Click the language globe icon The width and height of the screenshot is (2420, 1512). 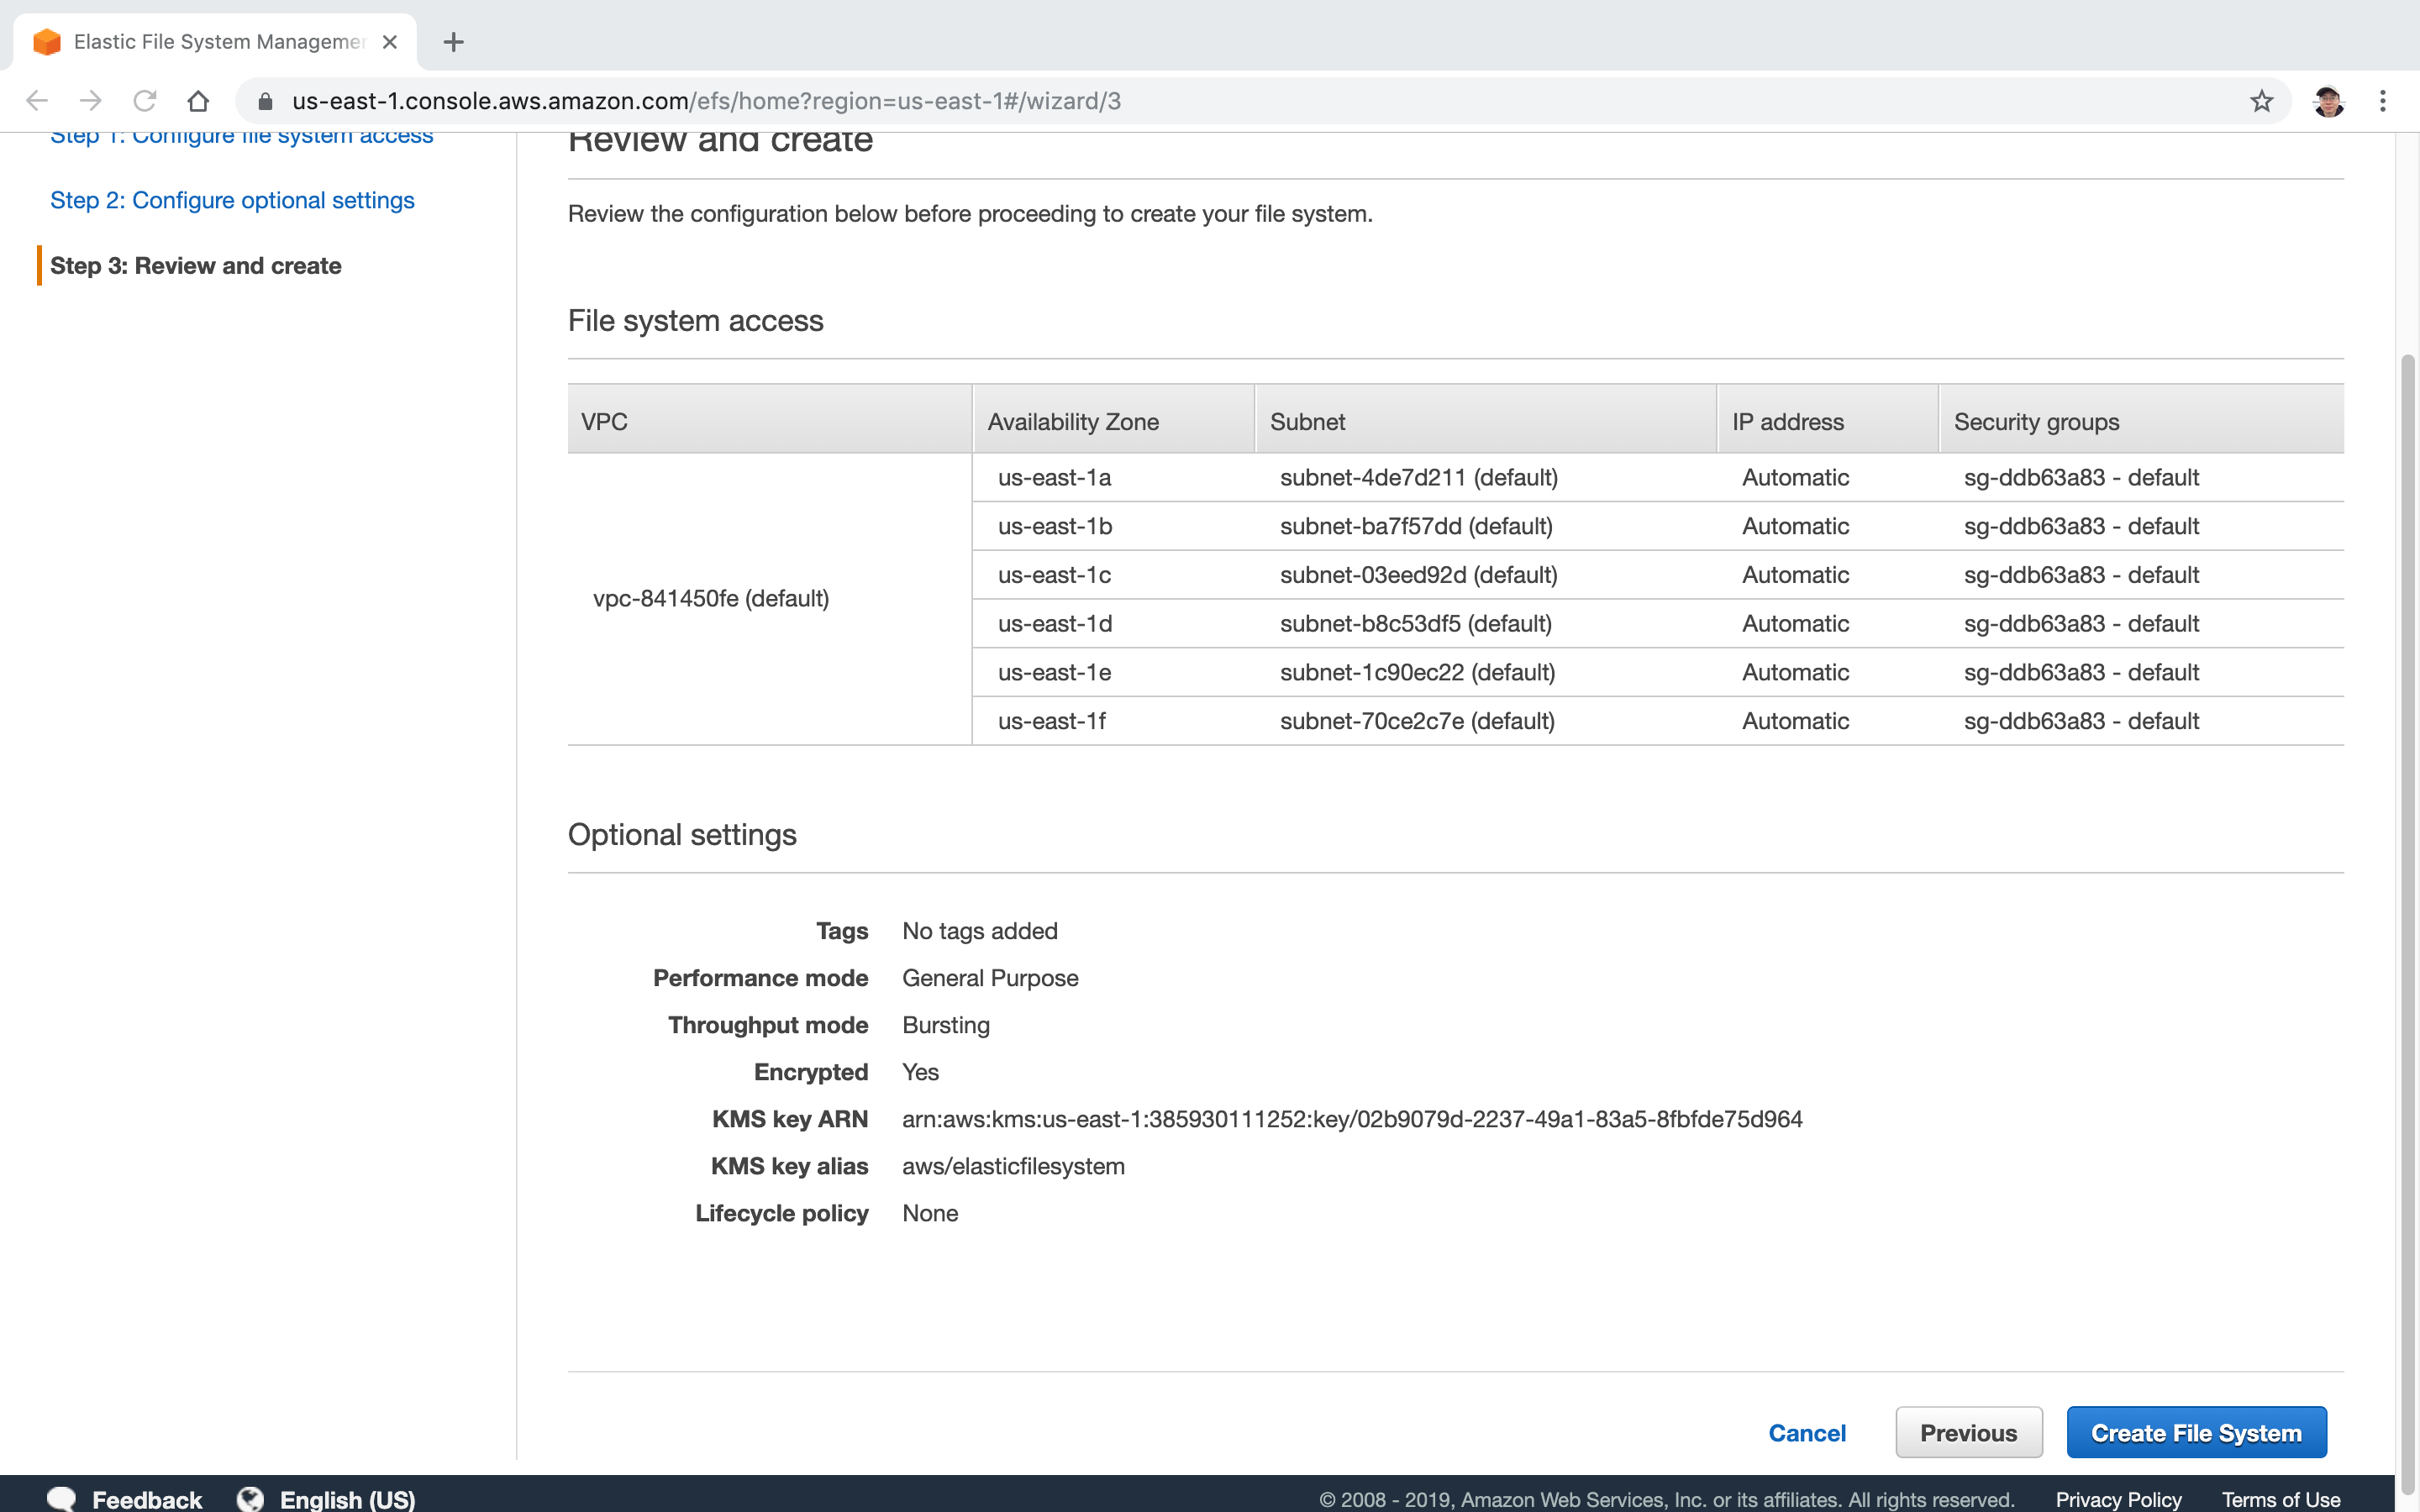[x=250, y=1498]
